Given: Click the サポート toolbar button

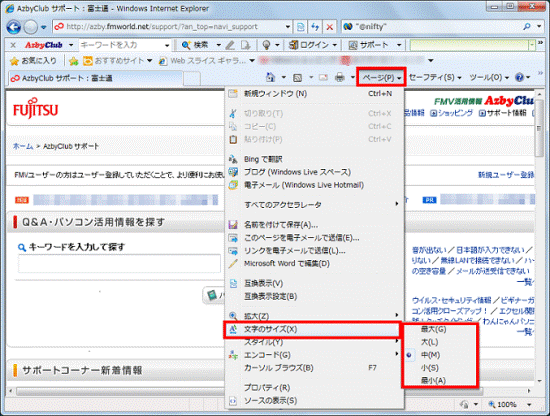Looking at the screenshot, I should tap(369, 45).
